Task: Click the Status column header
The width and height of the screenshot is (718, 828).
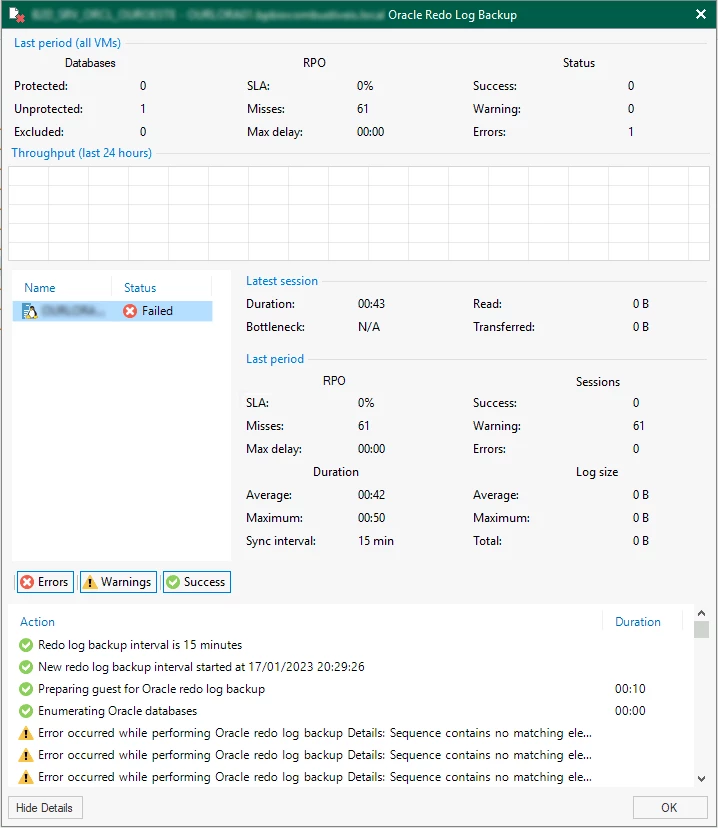Action: [140, 288]
